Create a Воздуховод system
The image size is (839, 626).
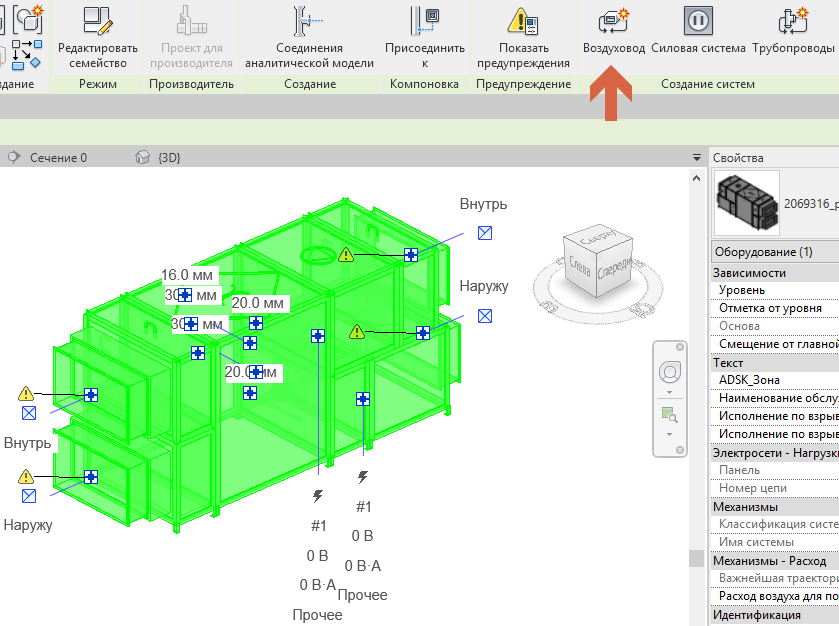tap(614, 31)
